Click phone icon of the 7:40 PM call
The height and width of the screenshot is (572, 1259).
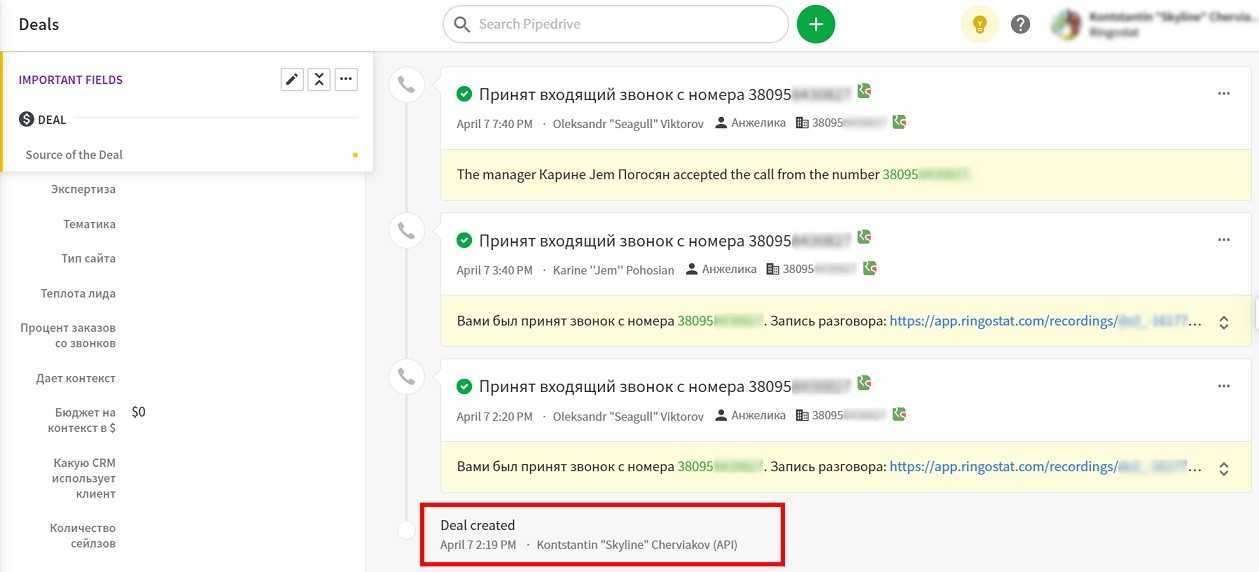406,85
